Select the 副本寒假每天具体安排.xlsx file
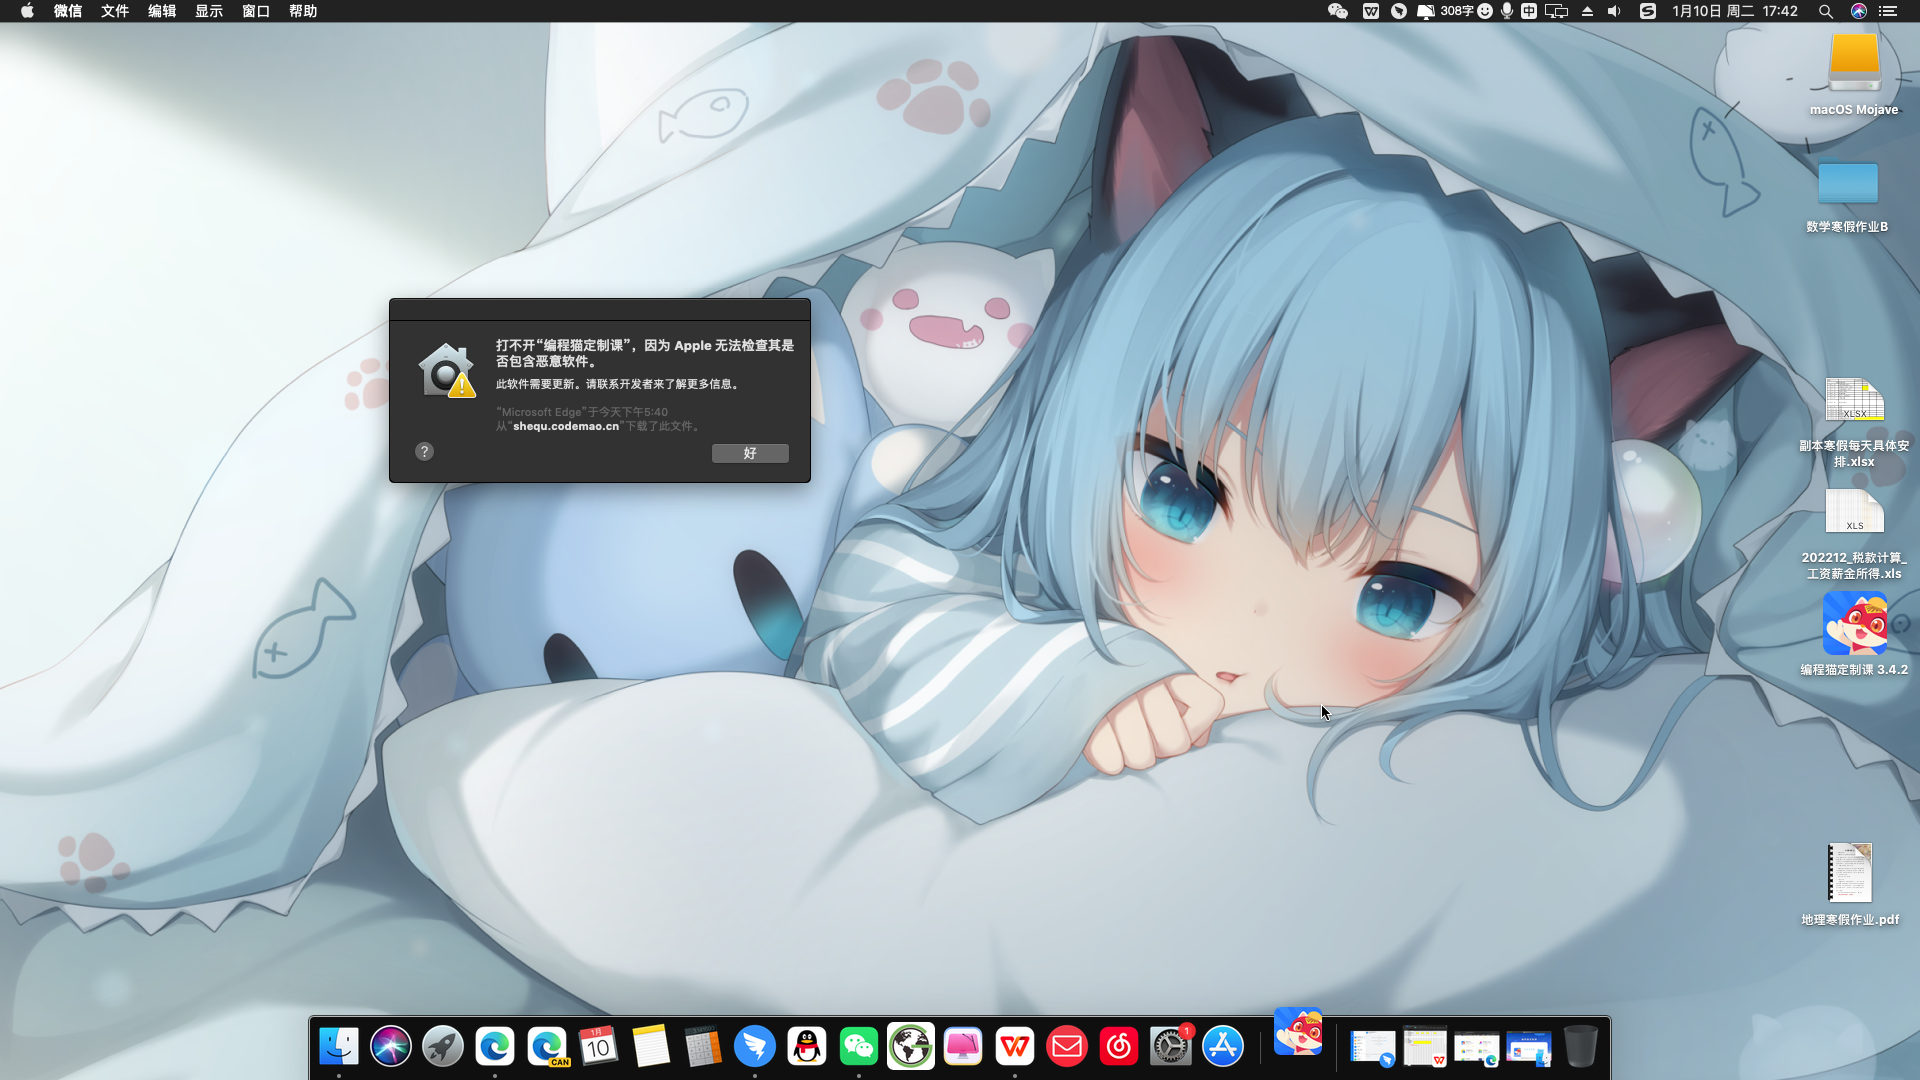The width and height of the screenshot is (1920, 1080). (x=1854, y=422)
